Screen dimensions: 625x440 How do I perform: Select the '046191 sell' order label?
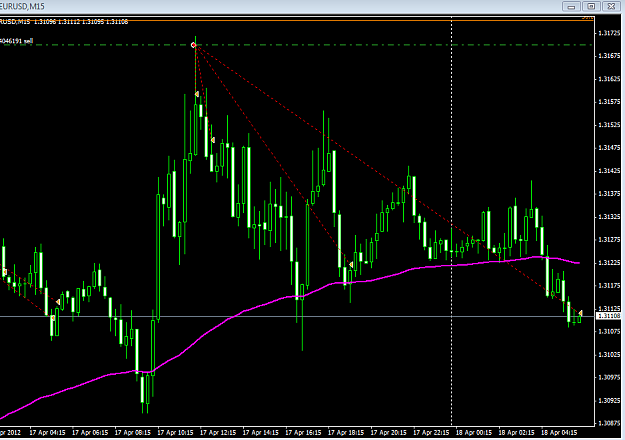tap(16, 41)
